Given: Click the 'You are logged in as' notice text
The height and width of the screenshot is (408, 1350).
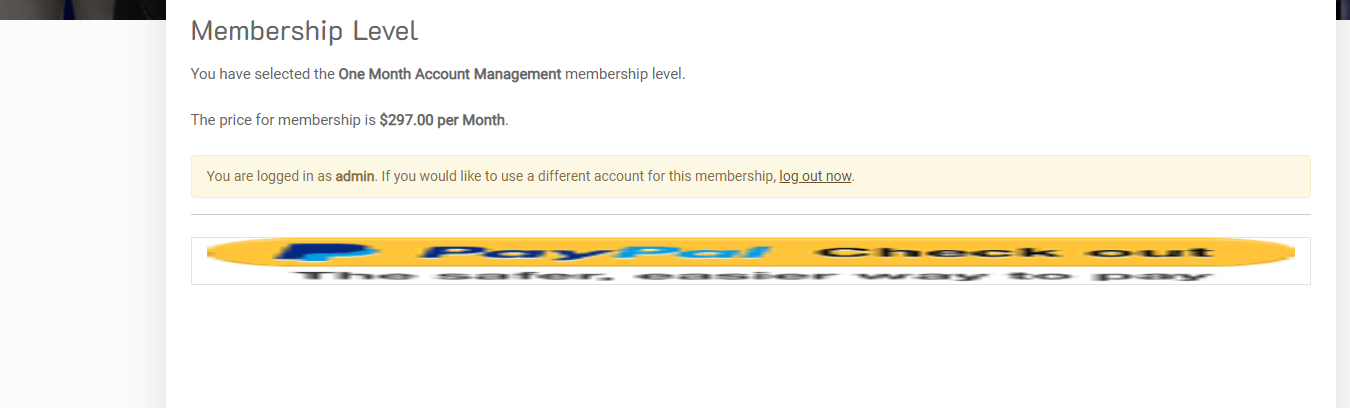Looking at the screenshot, I should 269,176.
